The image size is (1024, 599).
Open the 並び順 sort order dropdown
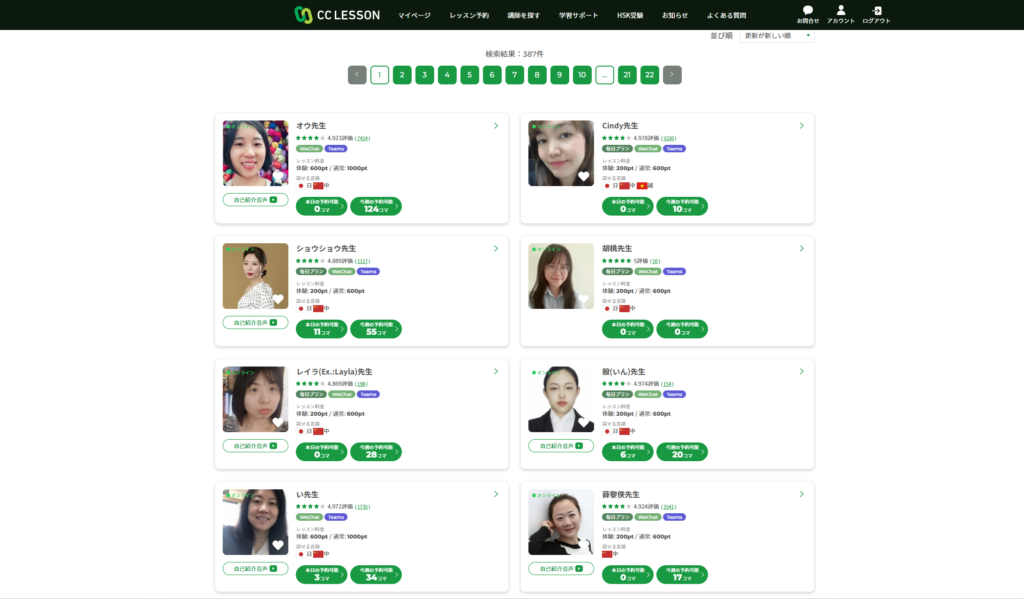click(776, 36)
